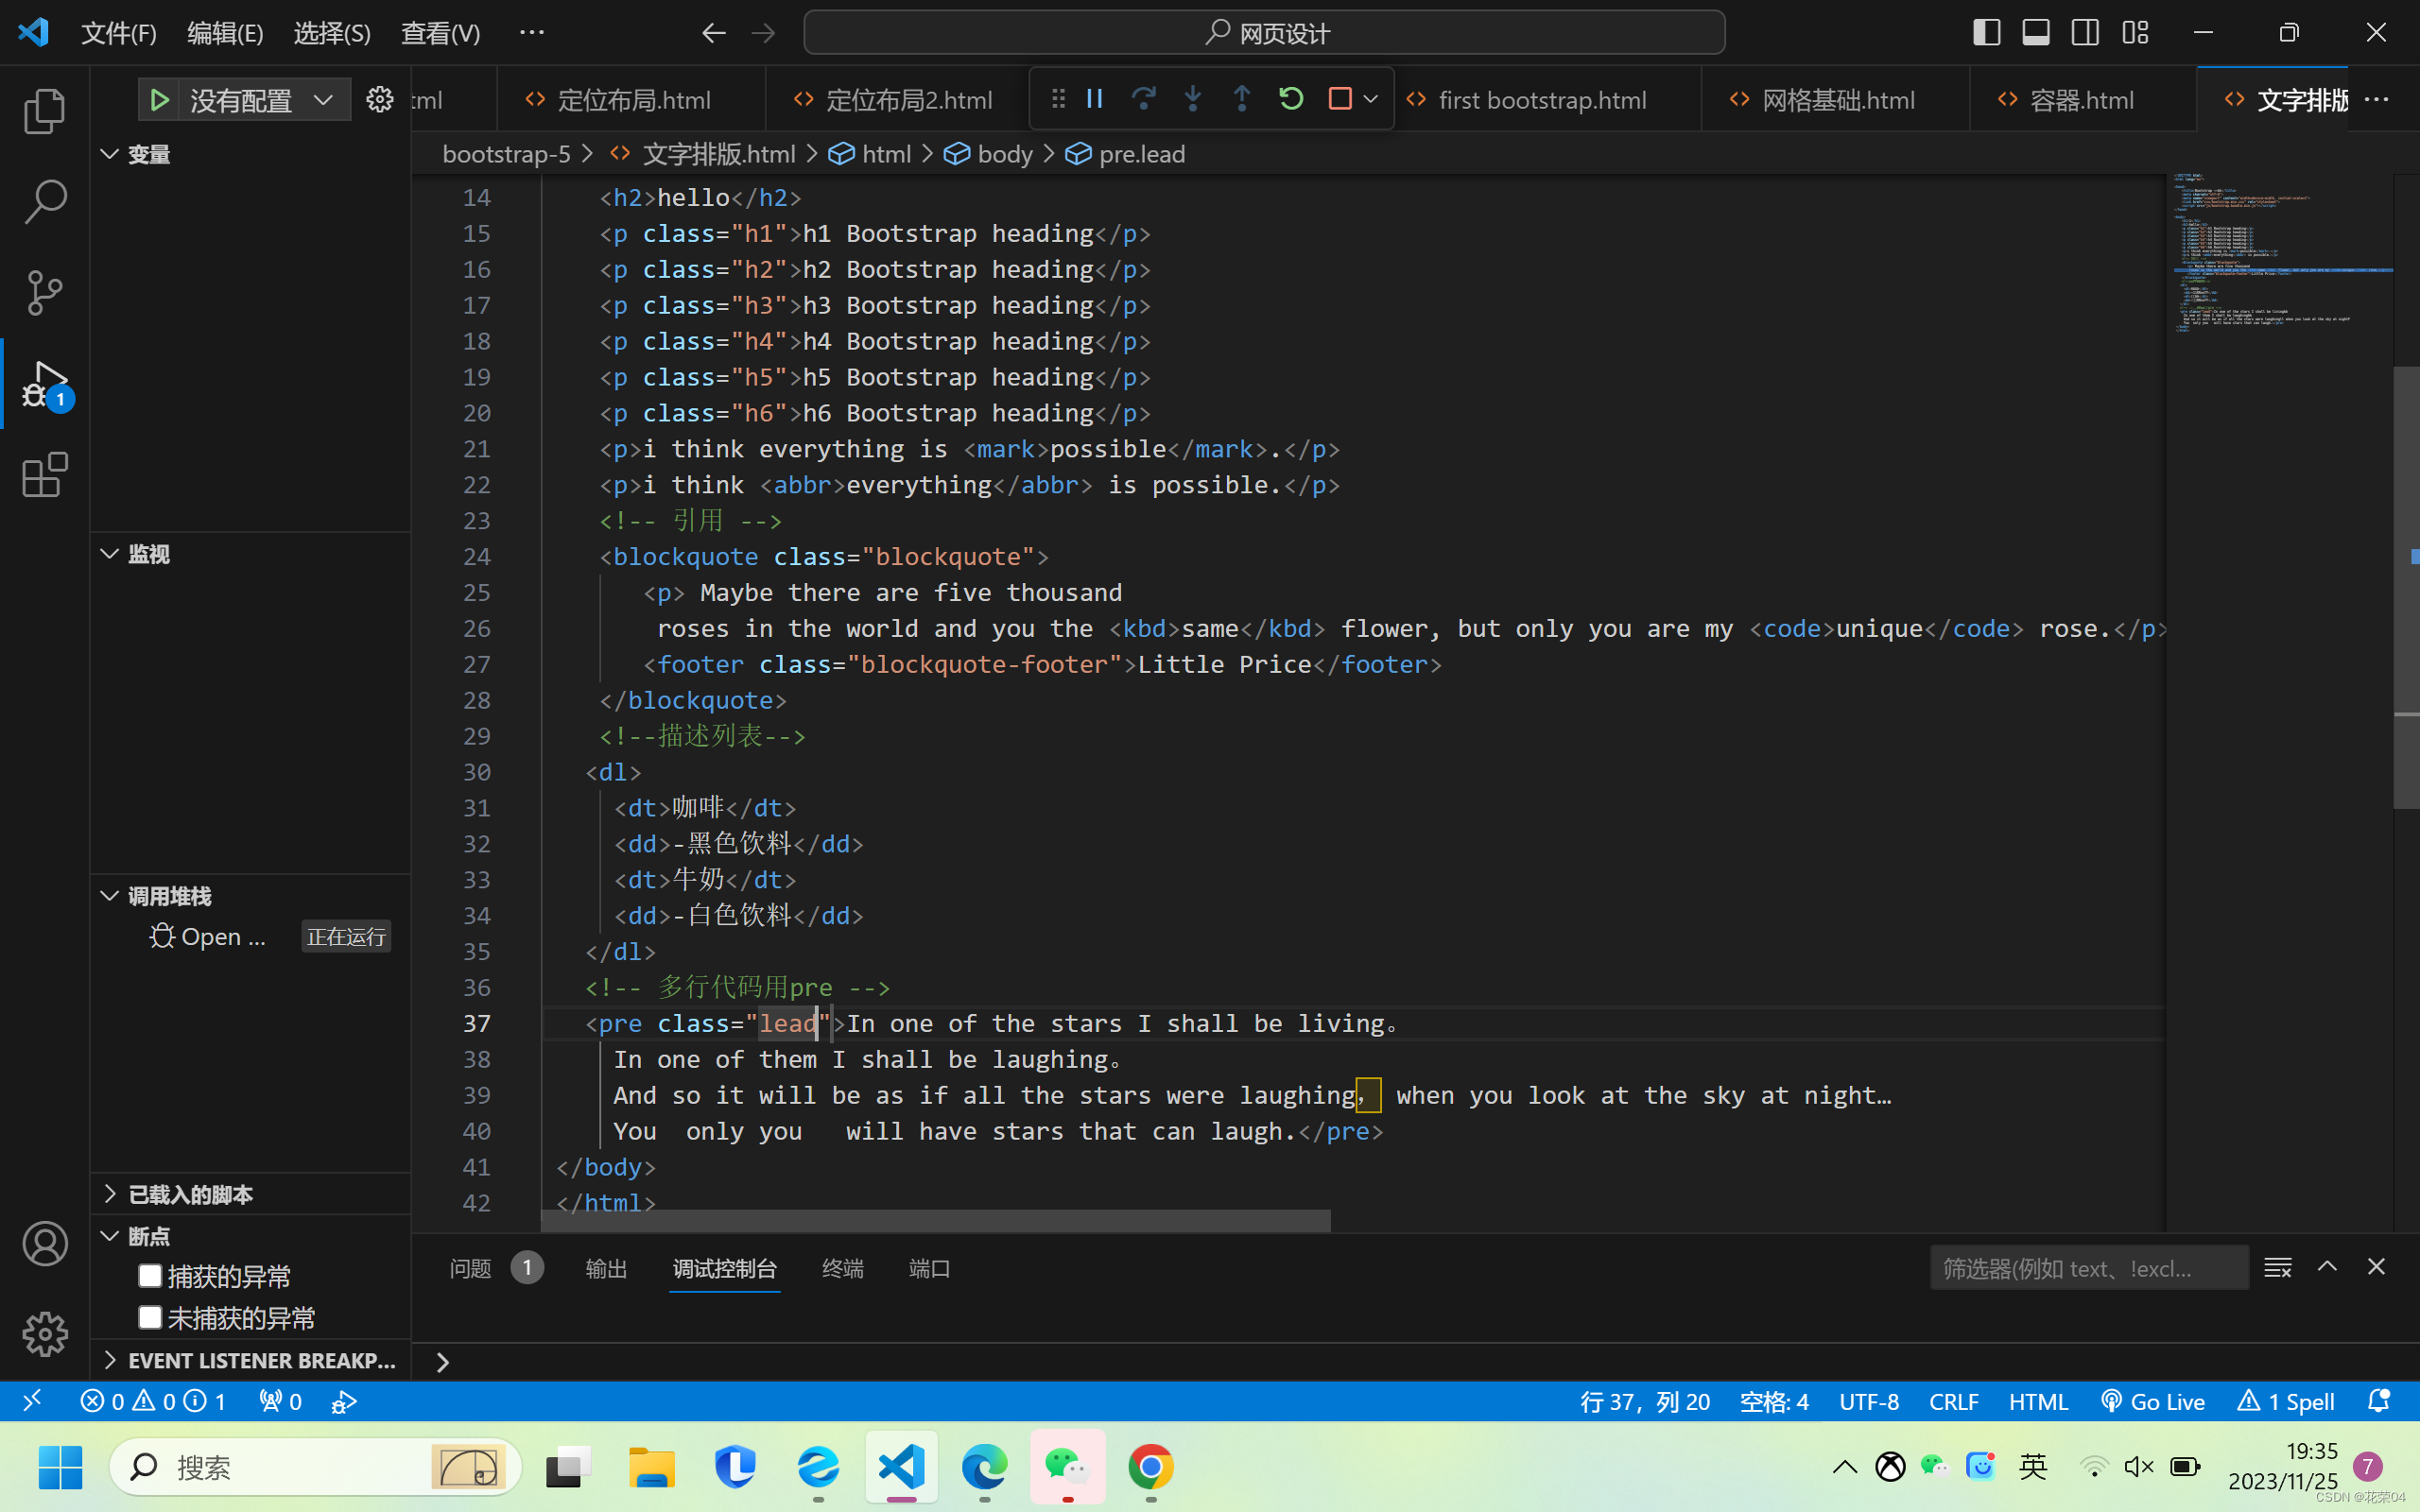Click the debug Restart button
Viewport: 2420px width, 1512px height.
coord(1291,98)
